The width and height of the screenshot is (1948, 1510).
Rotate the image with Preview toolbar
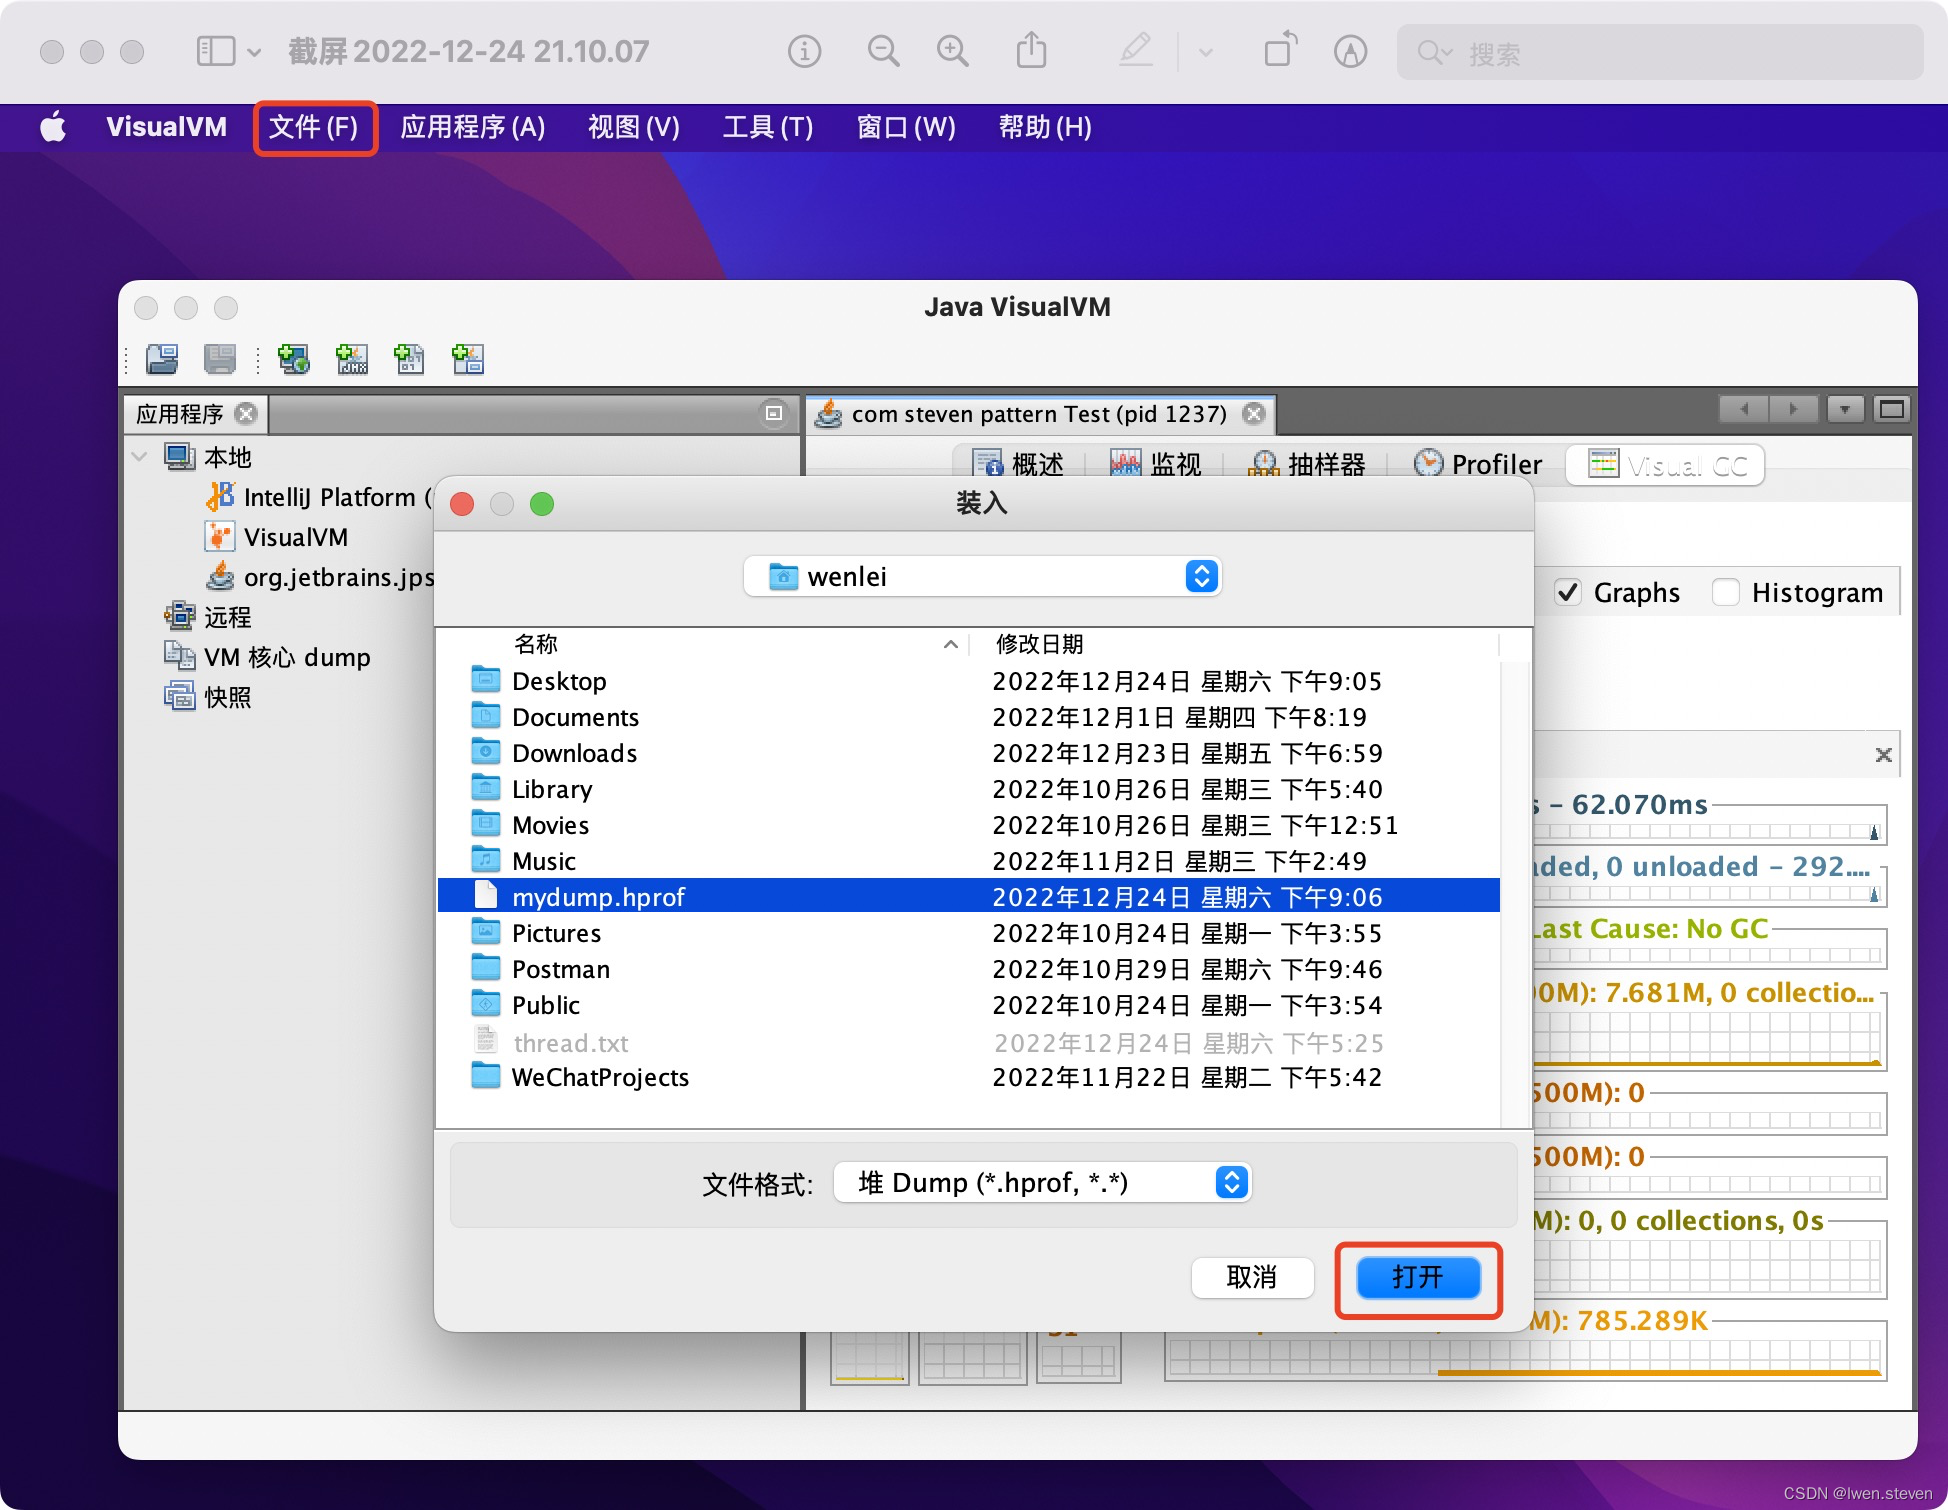(1281, 49)
